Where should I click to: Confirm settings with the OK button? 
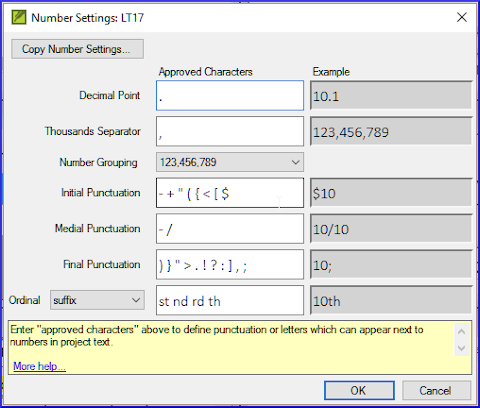(x=359, y=390)
